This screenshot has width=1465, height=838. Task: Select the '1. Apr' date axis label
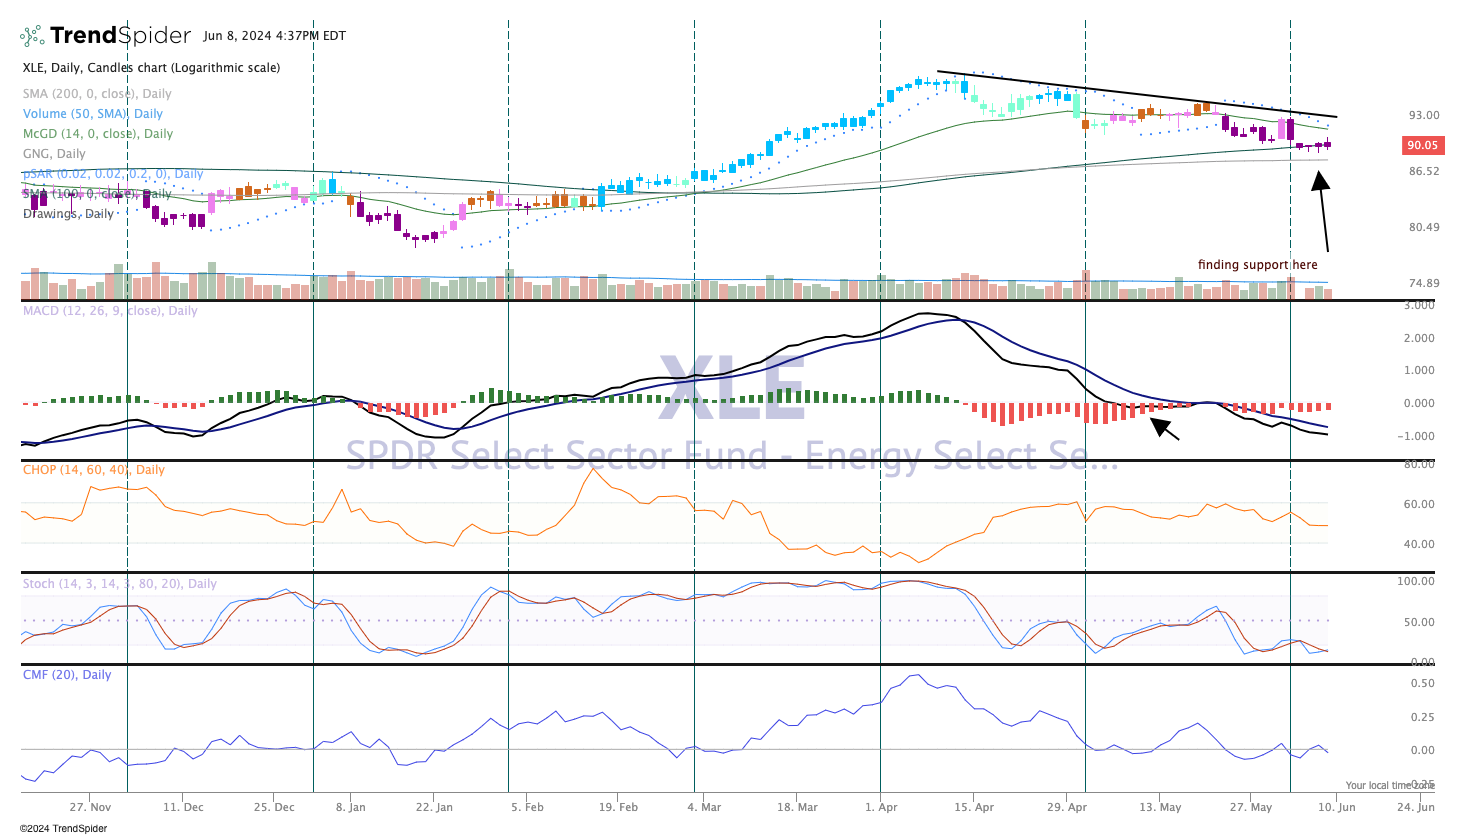tap(882, 807)
